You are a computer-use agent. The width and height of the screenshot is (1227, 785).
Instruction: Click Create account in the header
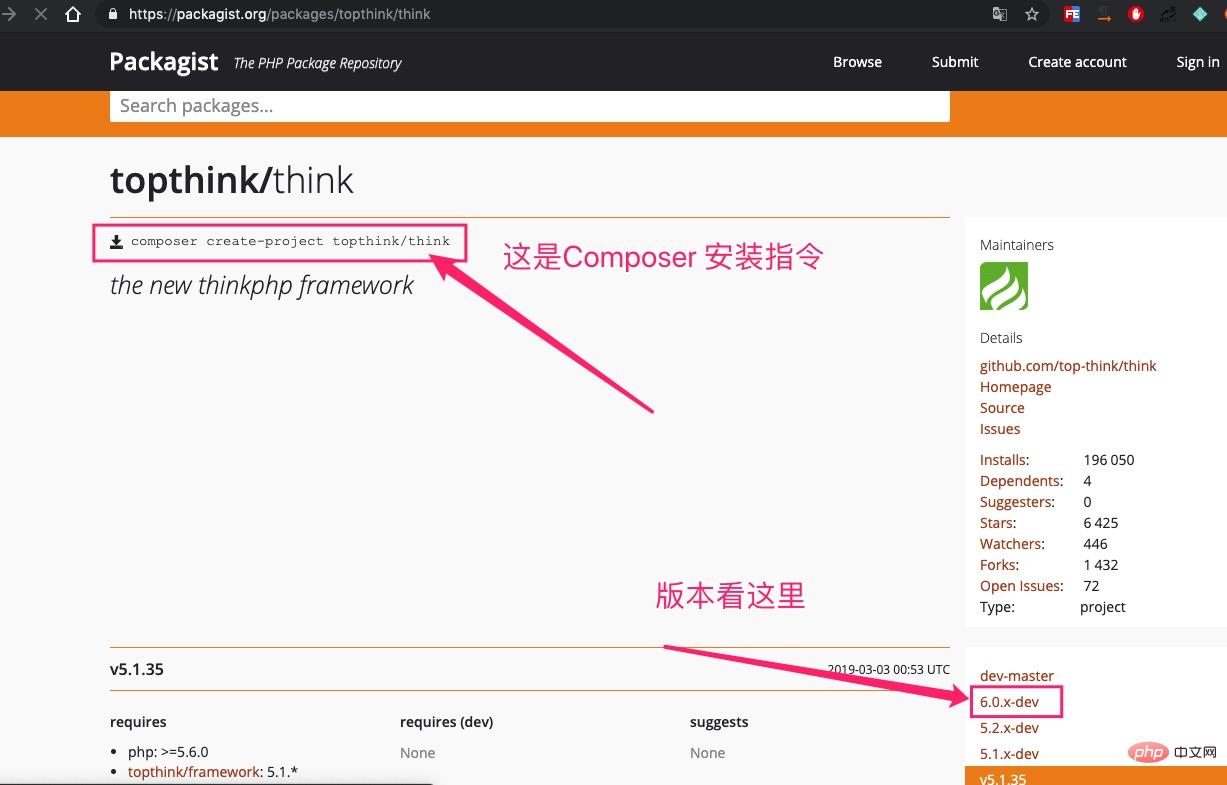pos(1077,62)
